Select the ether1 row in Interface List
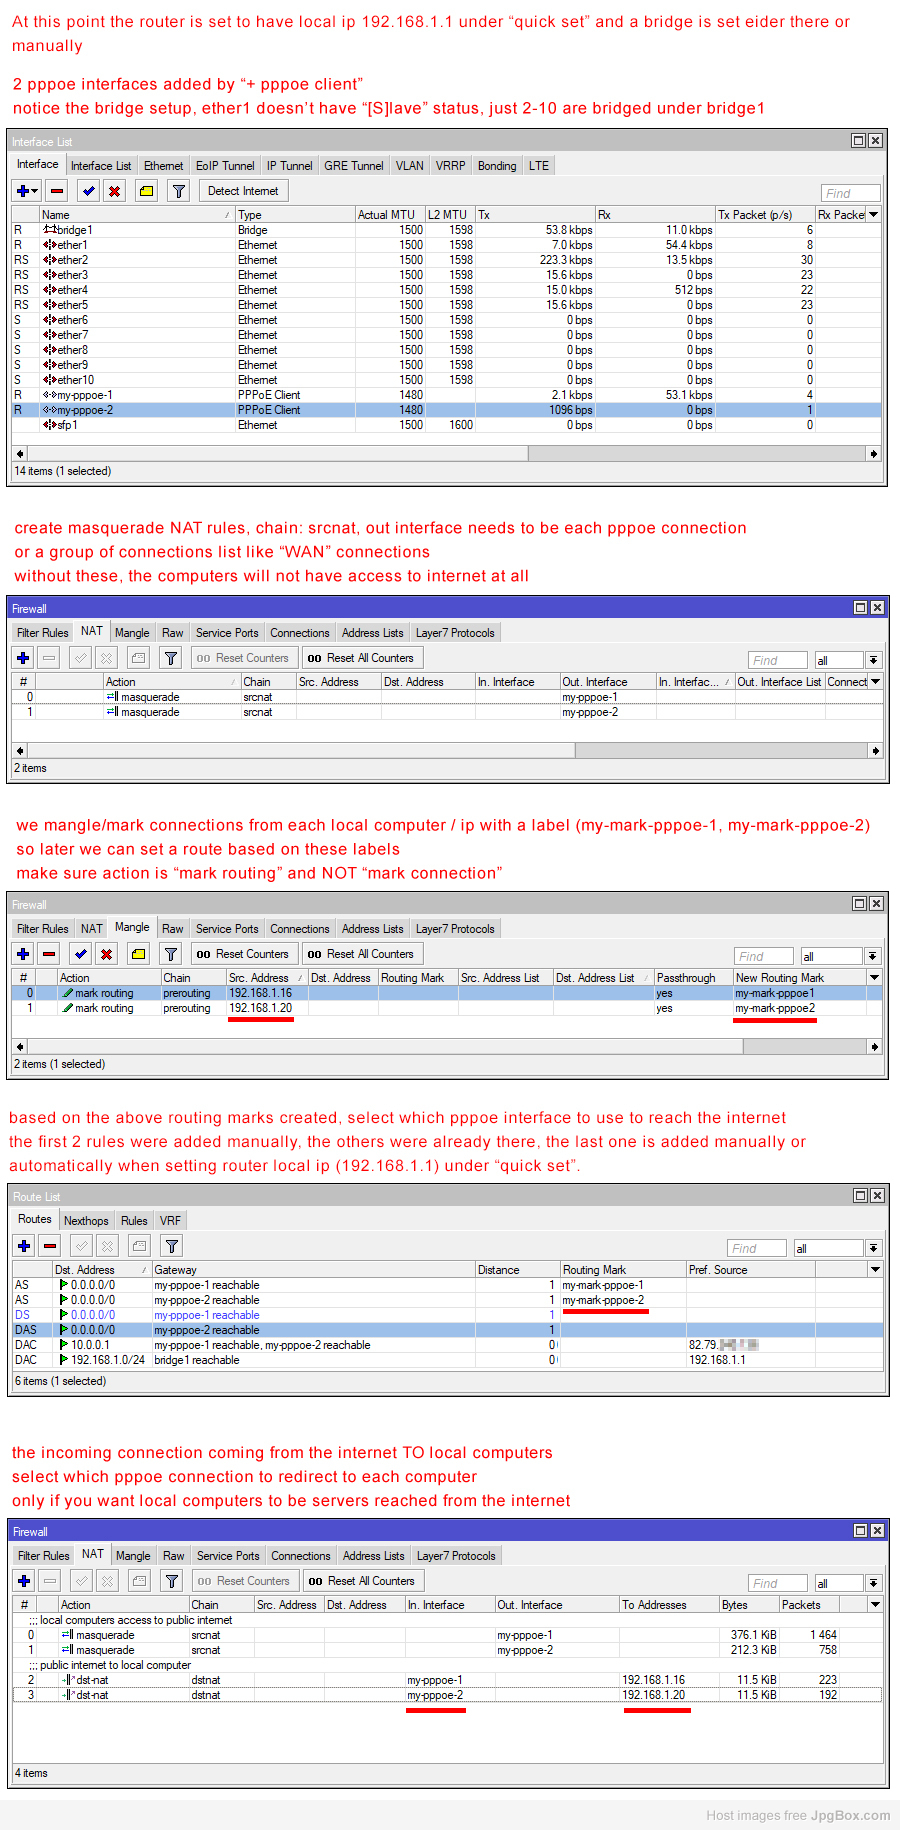900x1830 pixels. coord(447,245)
